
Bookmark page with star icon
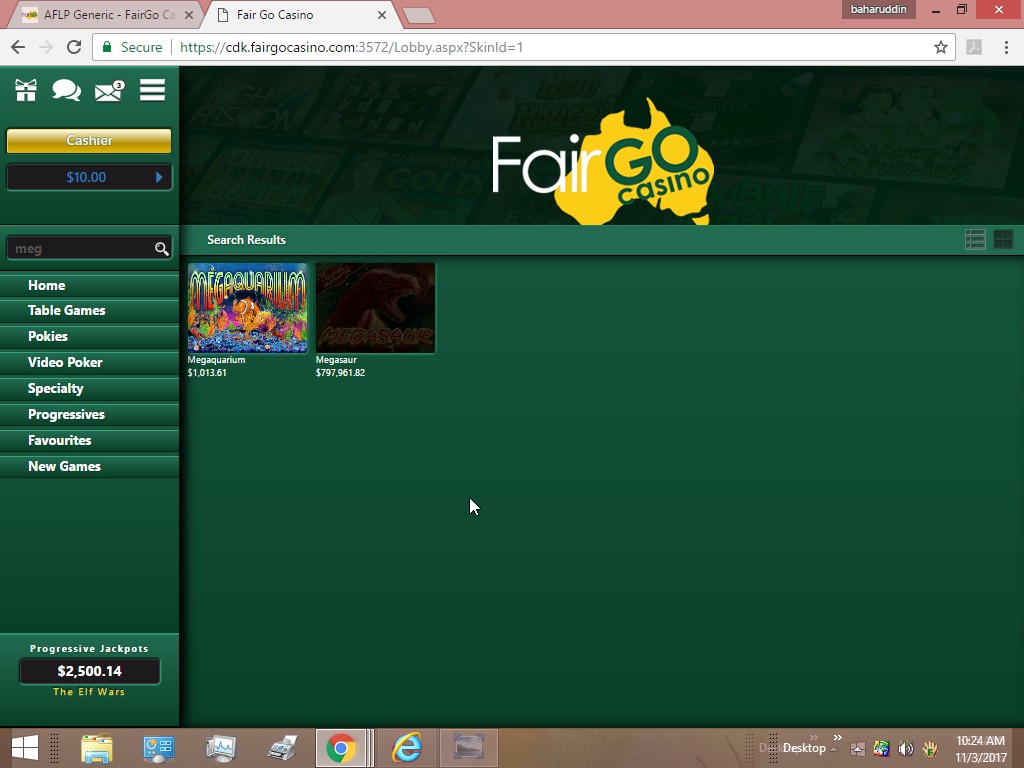click(940, 47)
